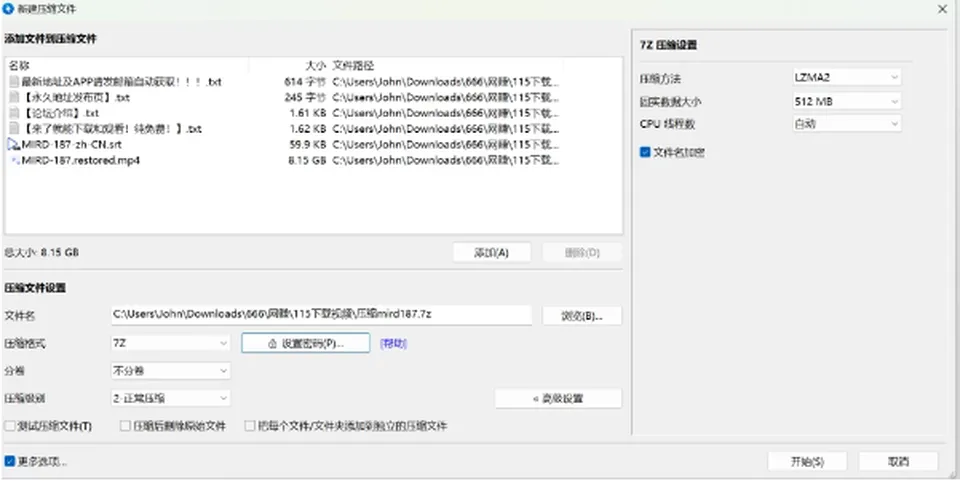Click the 删除(D) button
The image size is (960, 481).
tap(582, 253)
